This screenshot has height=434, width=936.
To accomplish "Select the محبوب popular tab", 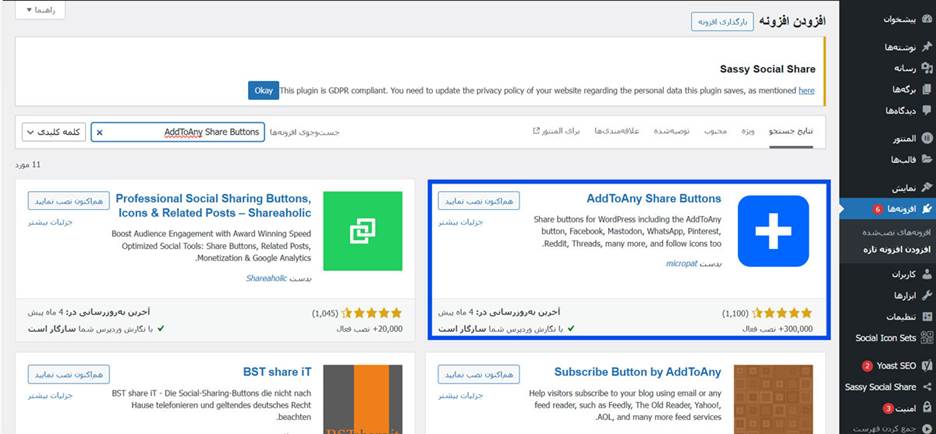I will click(715, 131).
